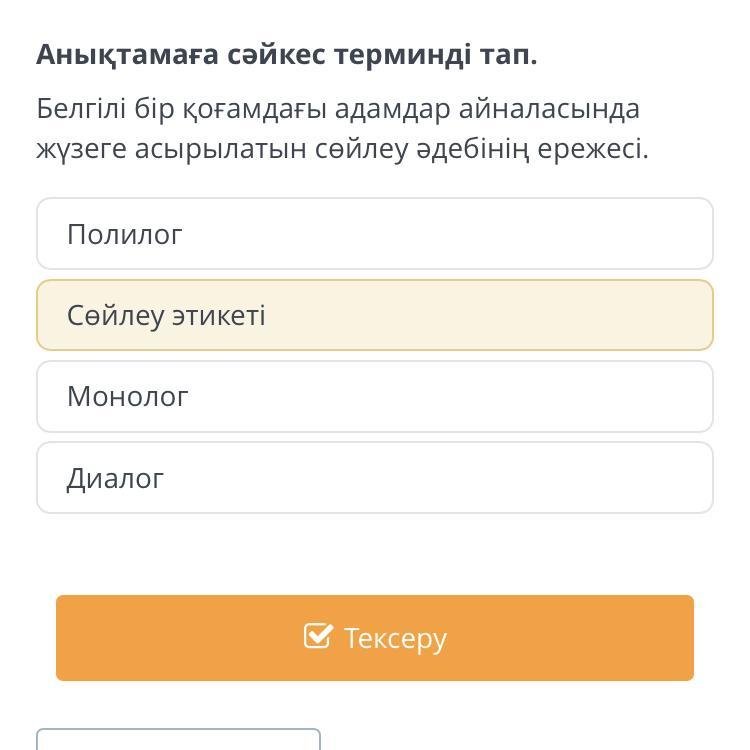This screenshot has height=750, width=750.
Task: Click the orange Тексеру button
Action: [375, 638]
